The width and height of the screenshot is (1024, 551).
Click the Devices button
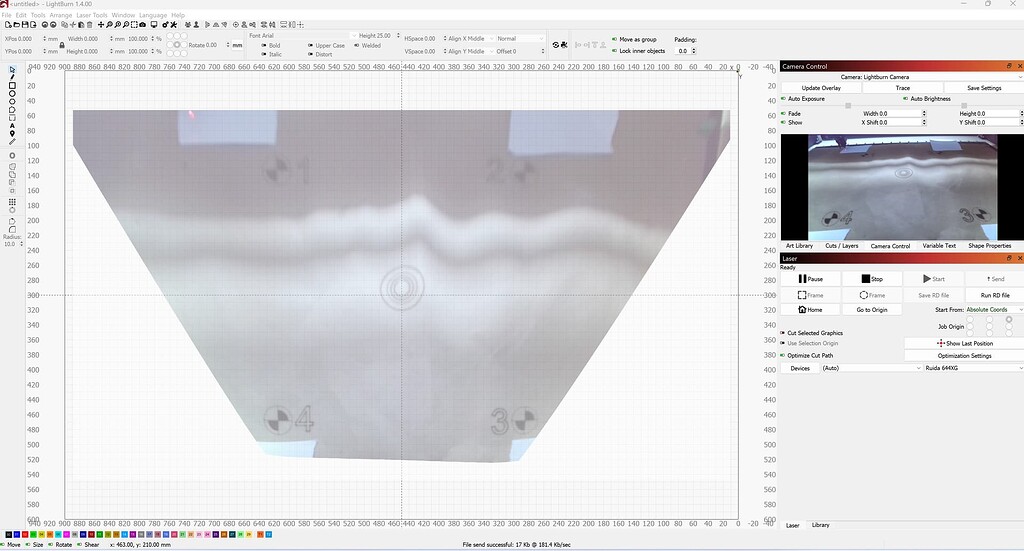[800, 368]
